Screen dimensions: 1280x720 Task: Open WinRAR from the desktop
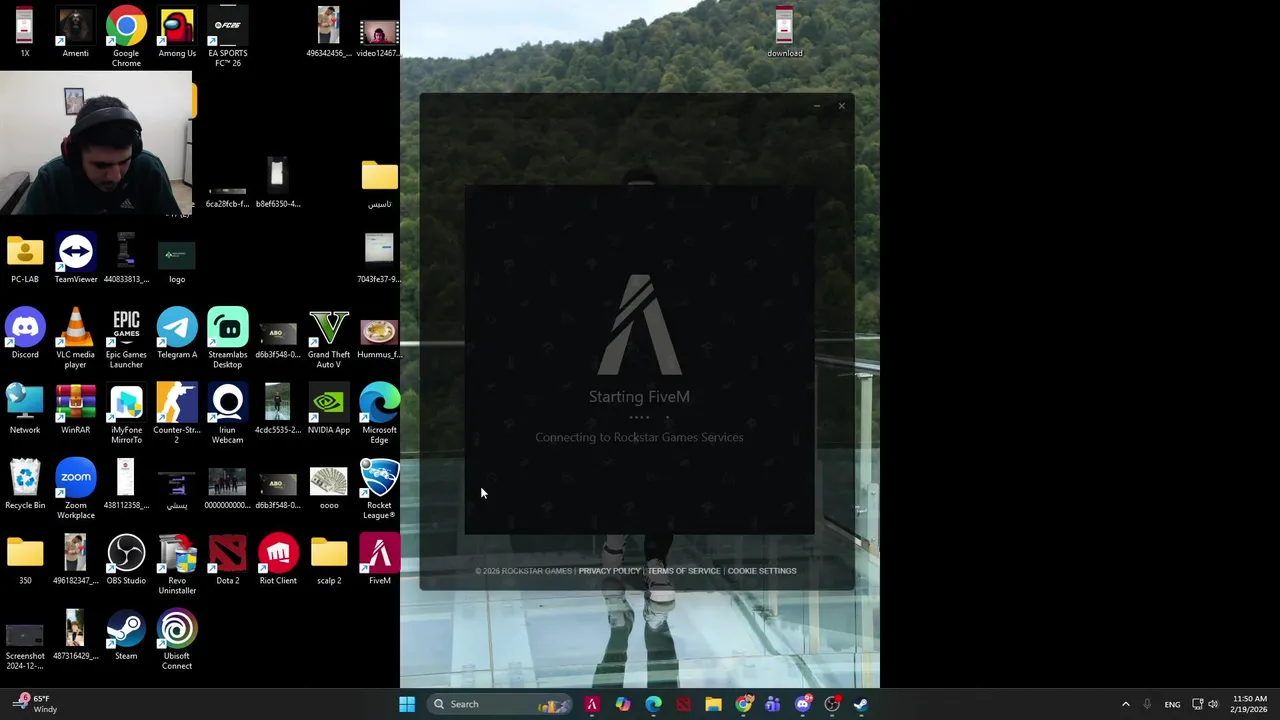(x=76, y=409)
